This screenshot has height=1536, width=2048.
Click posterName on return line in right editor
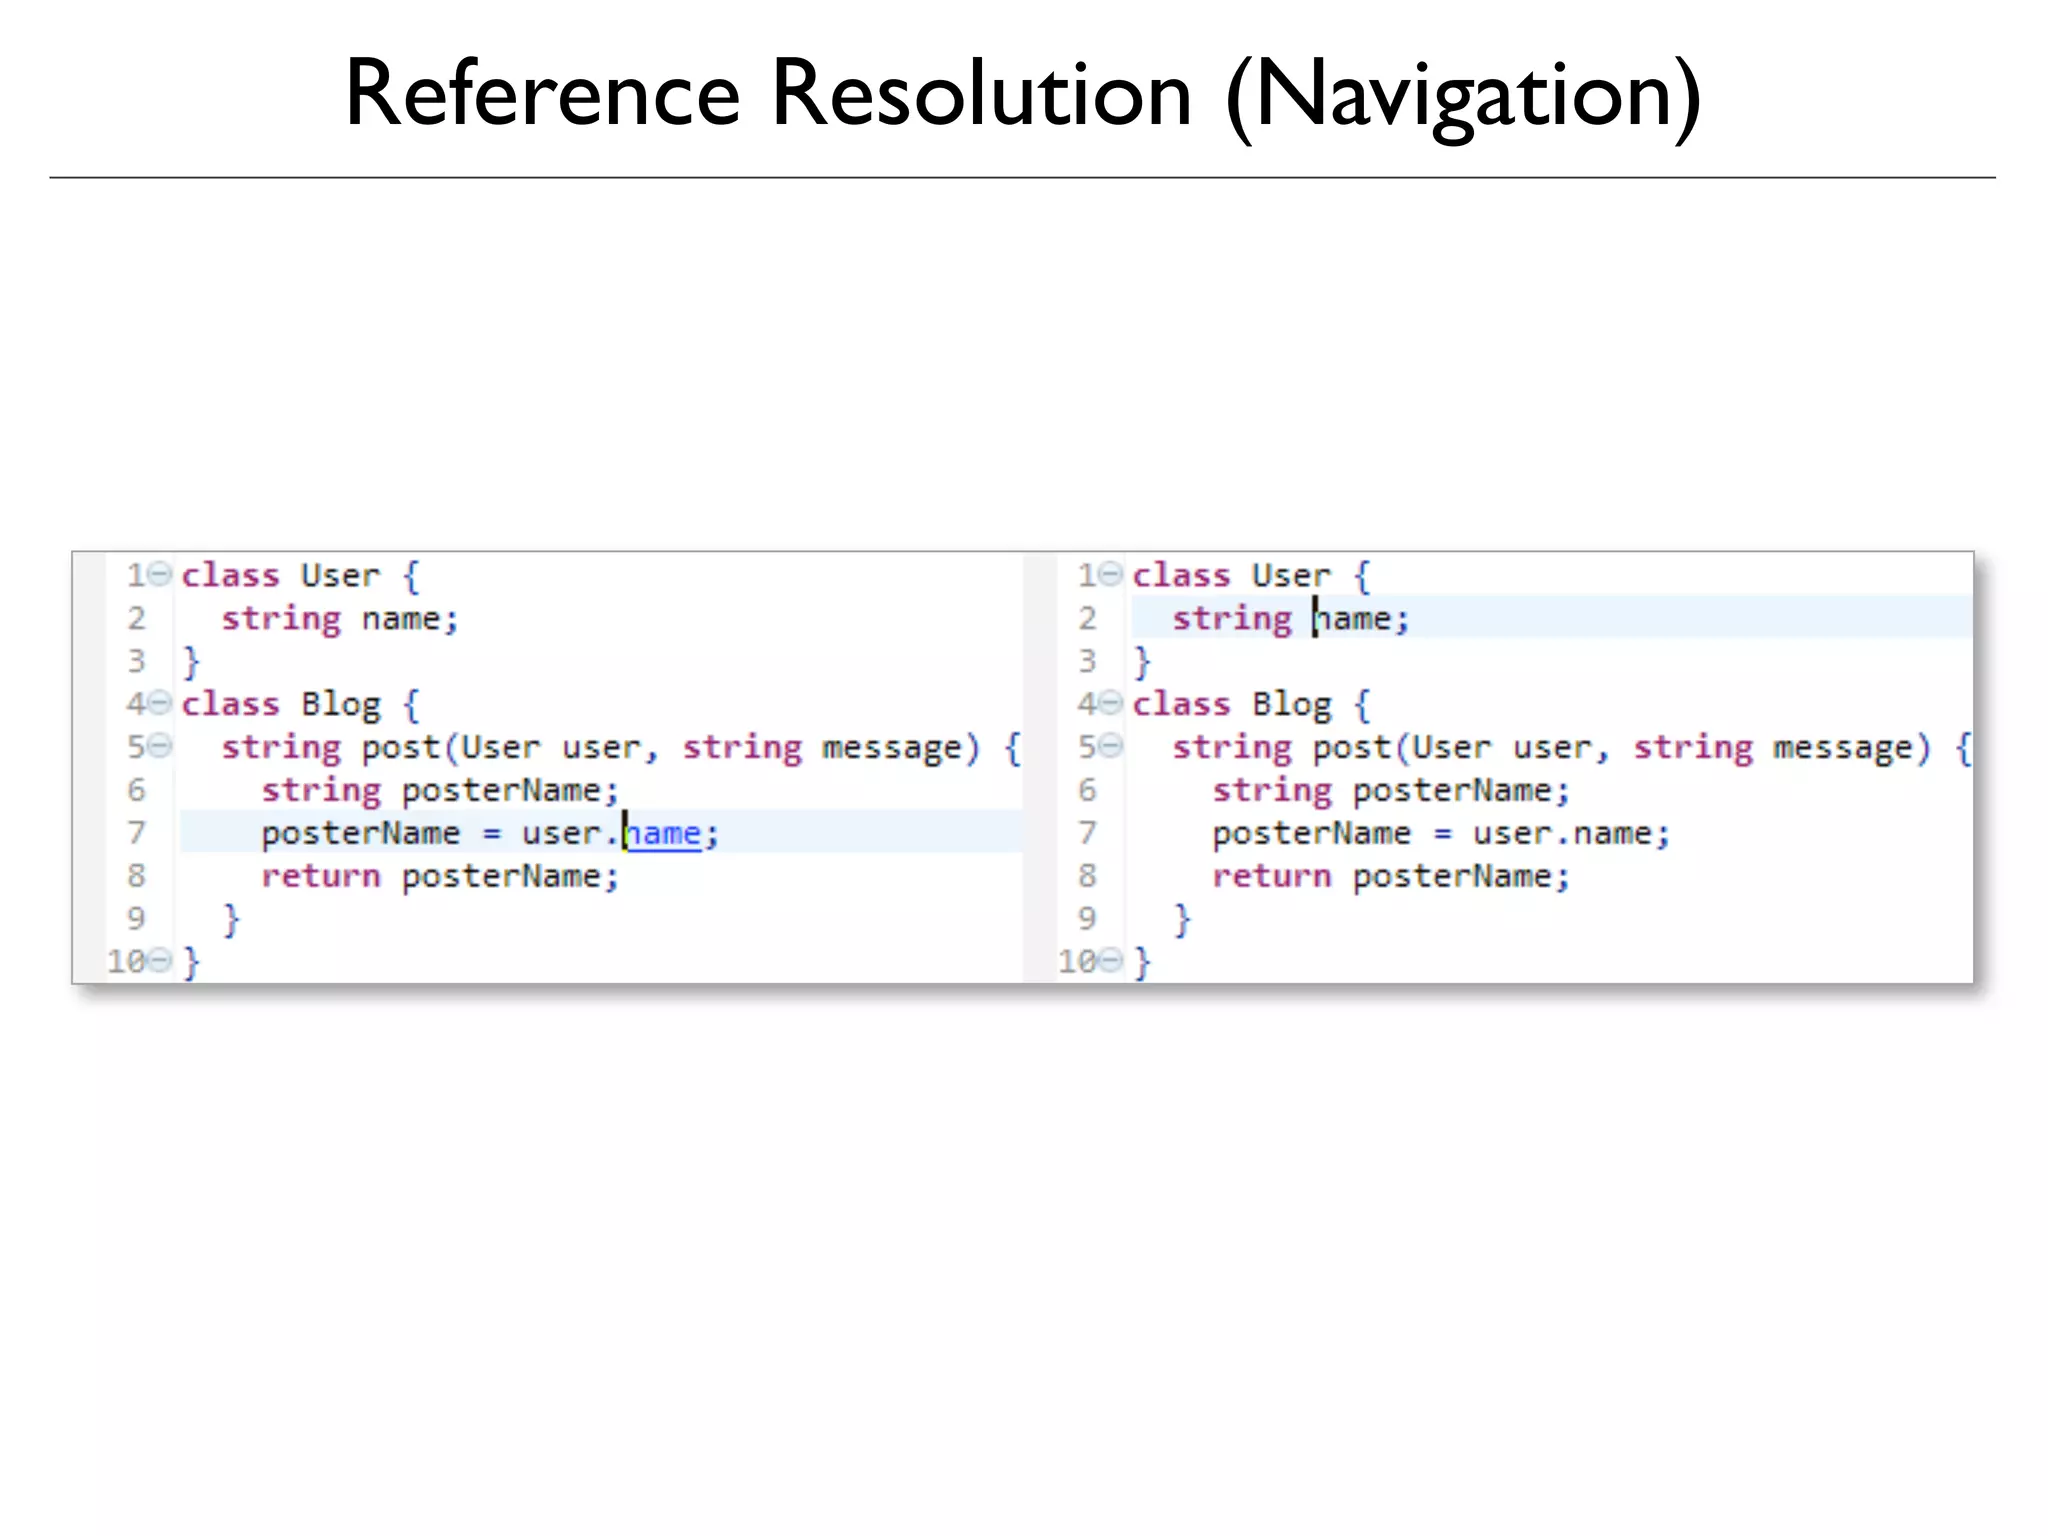click(1452, 876)
